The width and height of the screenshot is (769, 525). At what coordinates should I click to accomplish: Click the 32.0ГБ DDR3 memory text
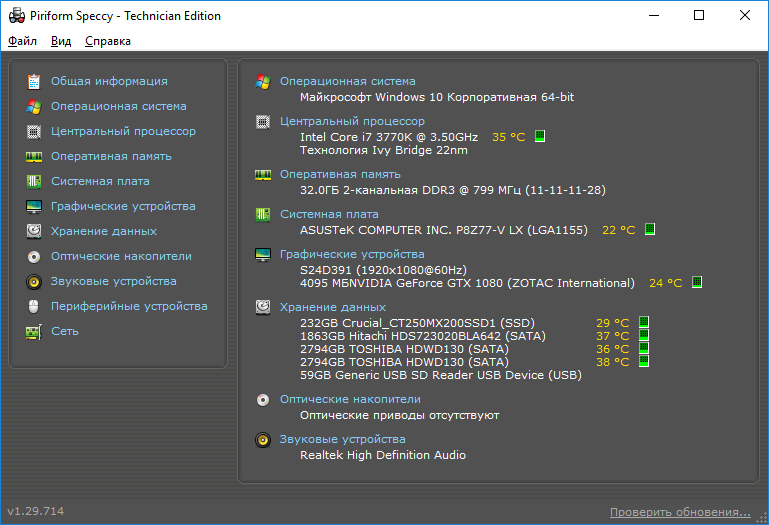(x=453, y=190)
